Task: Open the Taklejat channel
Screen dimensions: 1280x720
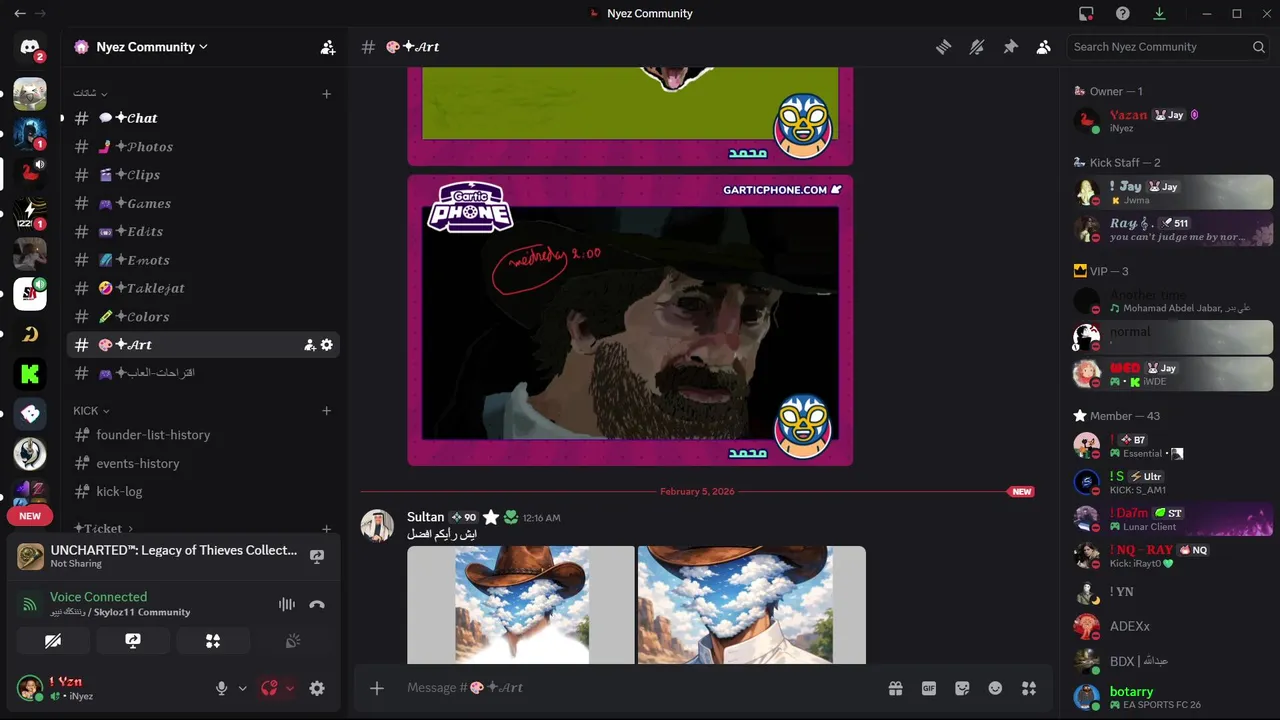Action: coord(203,288)
